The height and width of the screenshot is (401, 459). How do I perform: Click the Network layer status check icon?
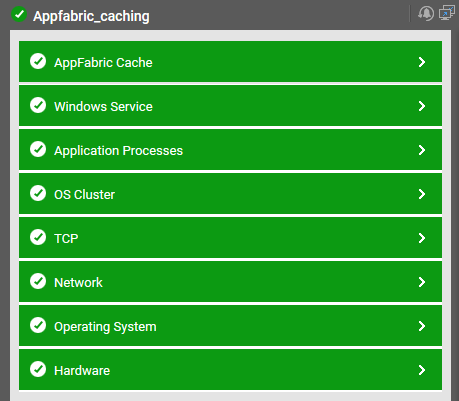click(x=38, y=281)
